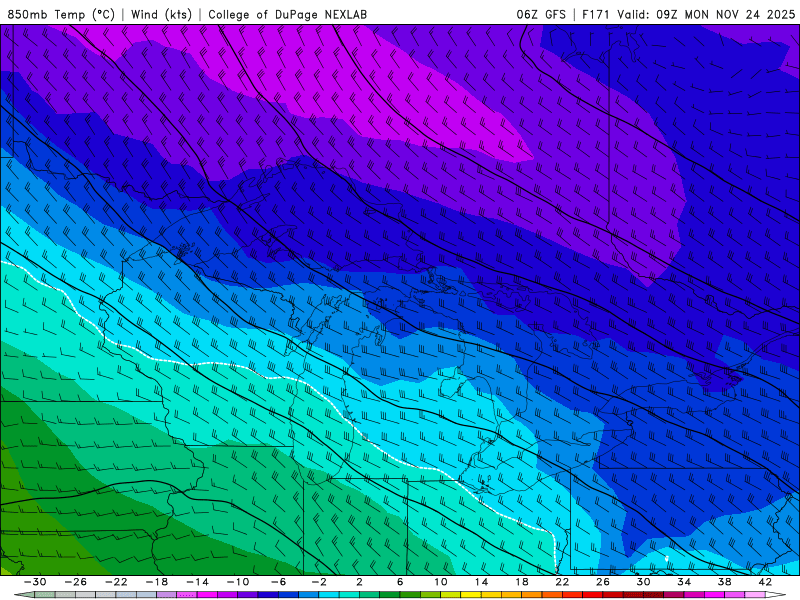Click the 2 value on the temperature scale
Viewport: 800px width, 600px height.
click(359, 582)
